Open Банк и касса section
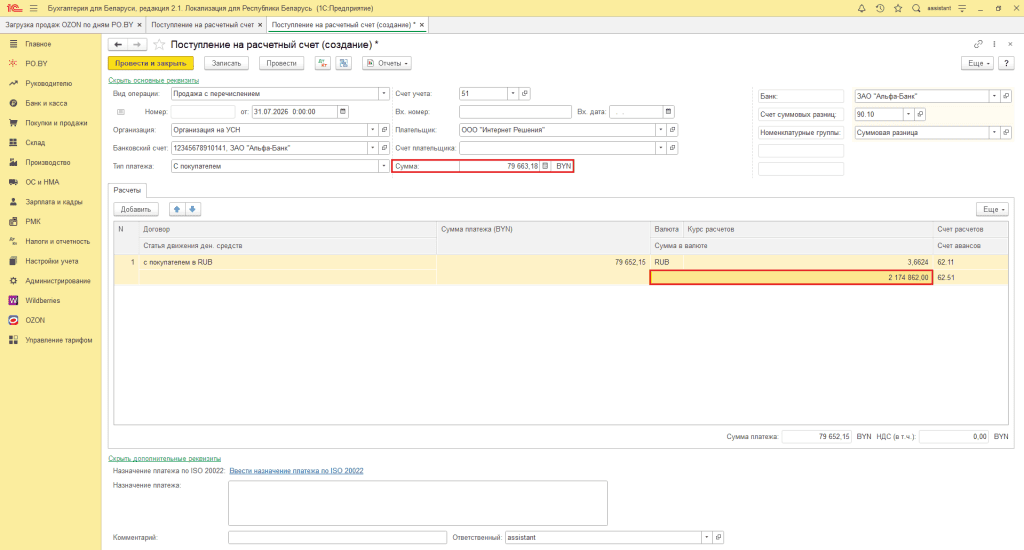 46,103
